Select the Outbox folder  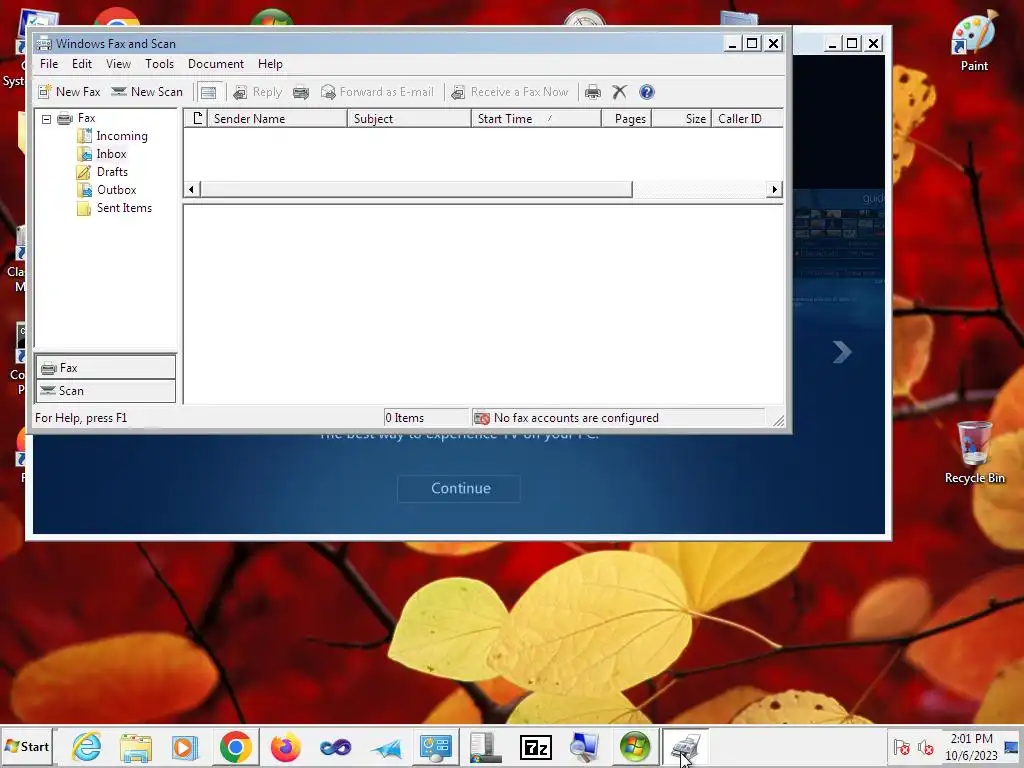click(x=116, y=190)
